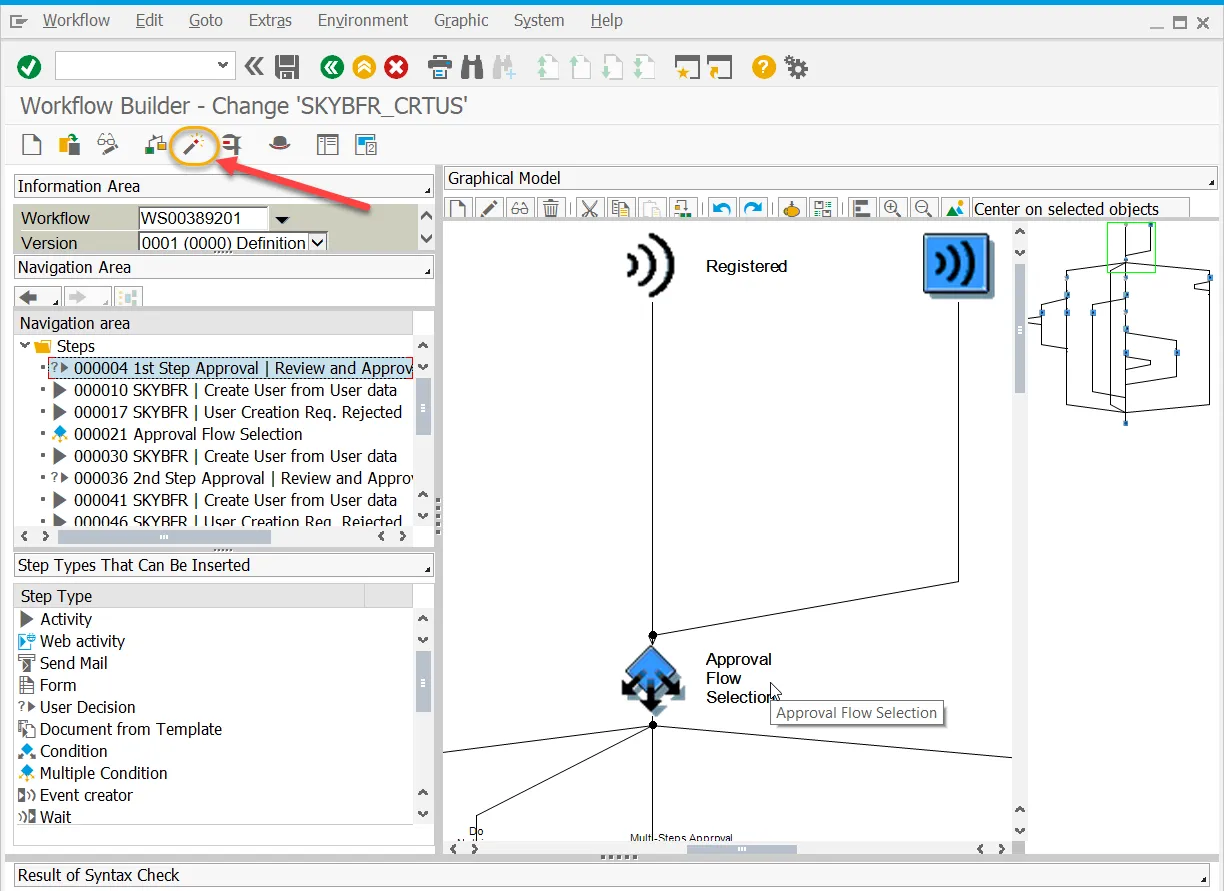Click the Test workflow icon
The image size is (1224, 891).
[x=232, y=145]
